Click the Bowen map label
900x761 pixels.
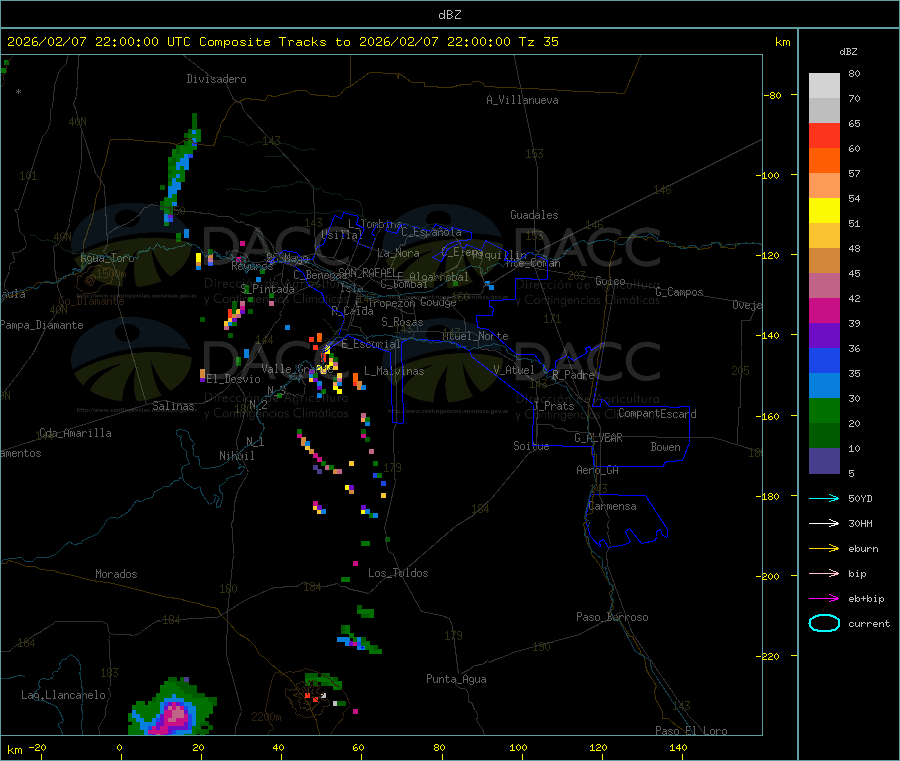[666, 447]
